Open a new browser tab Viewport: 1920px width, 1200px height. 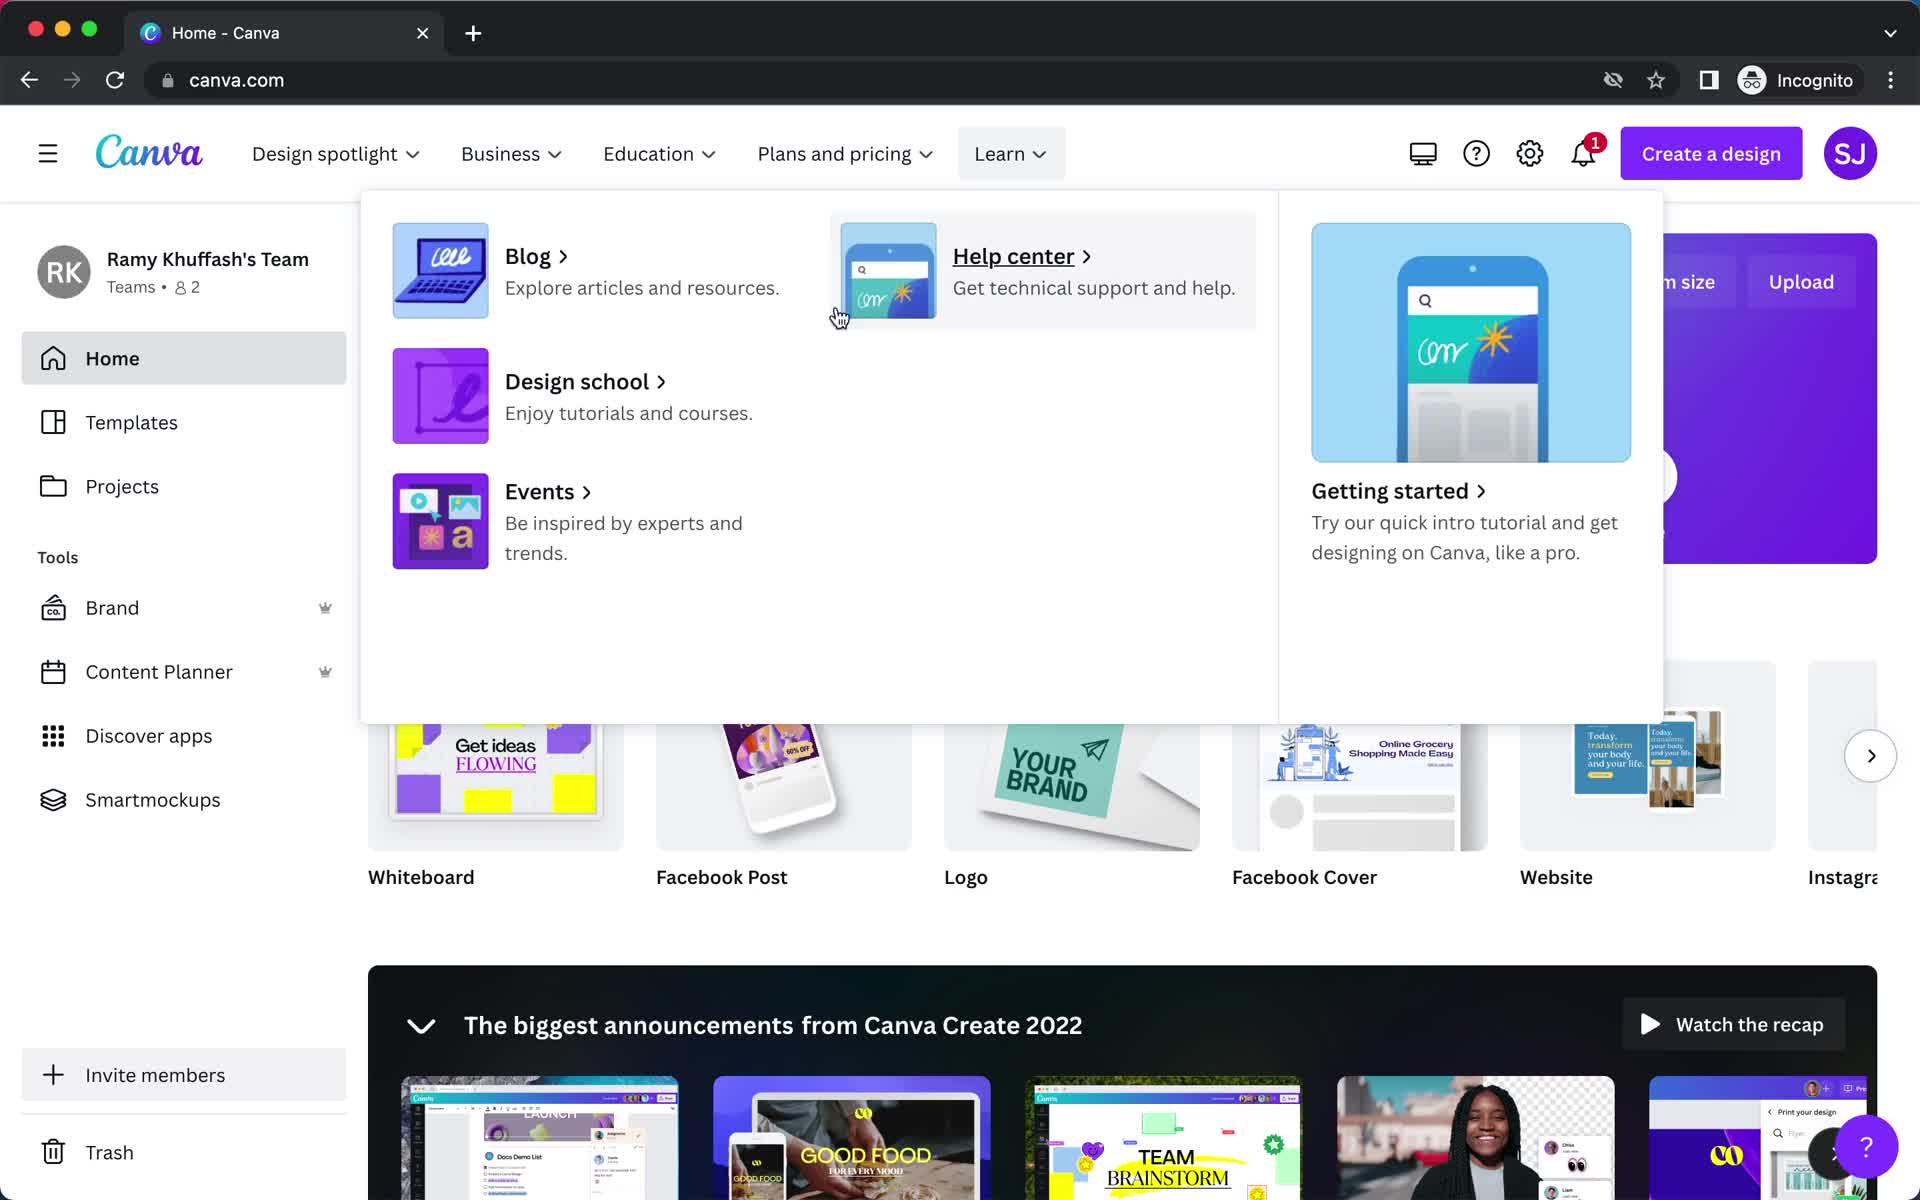pyautogui.click(x=473, y=33)
